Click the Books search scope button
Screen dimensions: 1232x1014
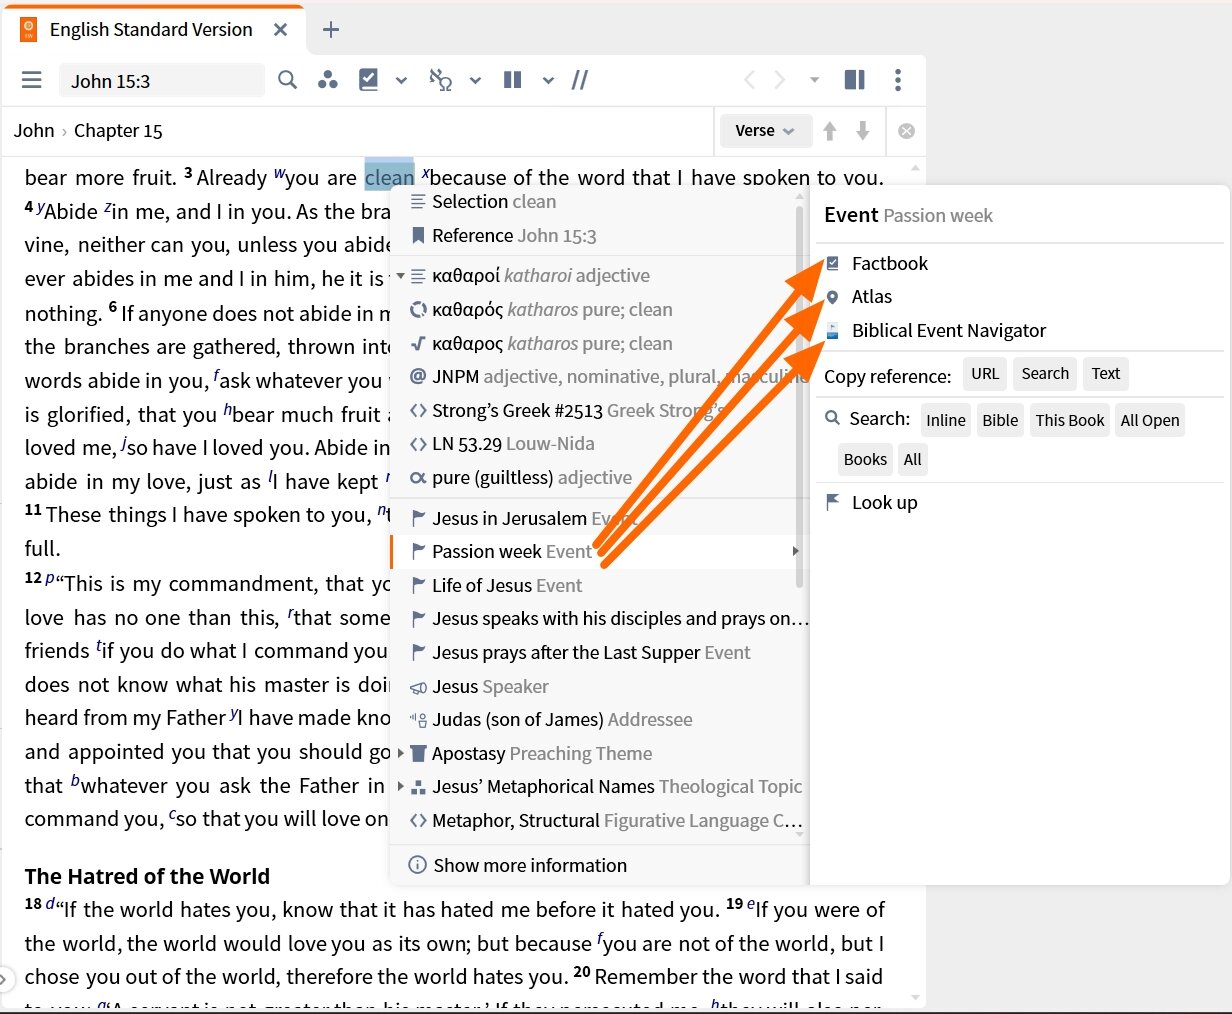pos(865,459)
